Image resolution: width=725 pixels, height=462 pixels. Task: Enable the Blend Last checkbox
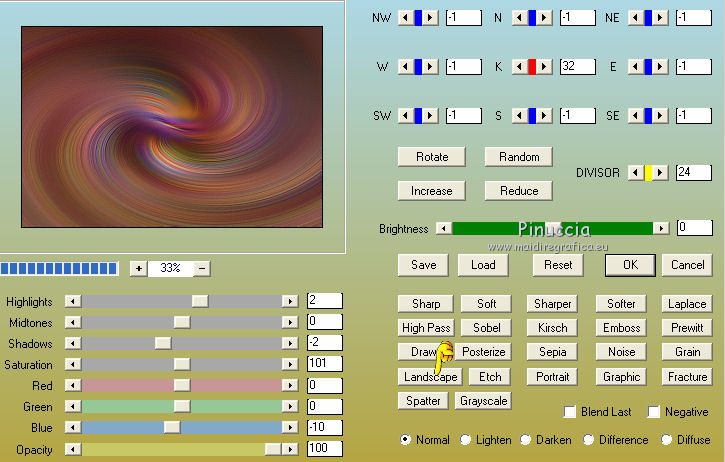(570, 412)
